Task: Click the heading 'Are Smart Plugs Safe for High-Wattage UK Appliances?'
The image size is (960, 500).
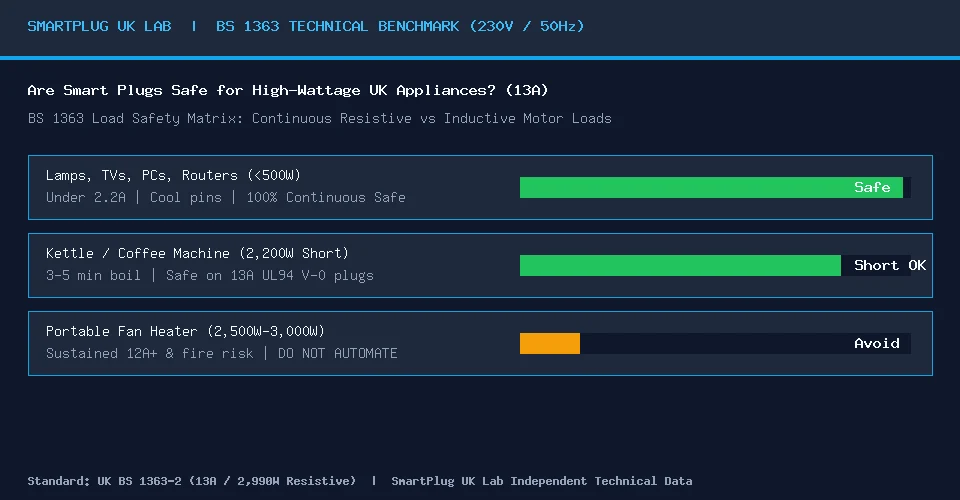Action: 288,91
